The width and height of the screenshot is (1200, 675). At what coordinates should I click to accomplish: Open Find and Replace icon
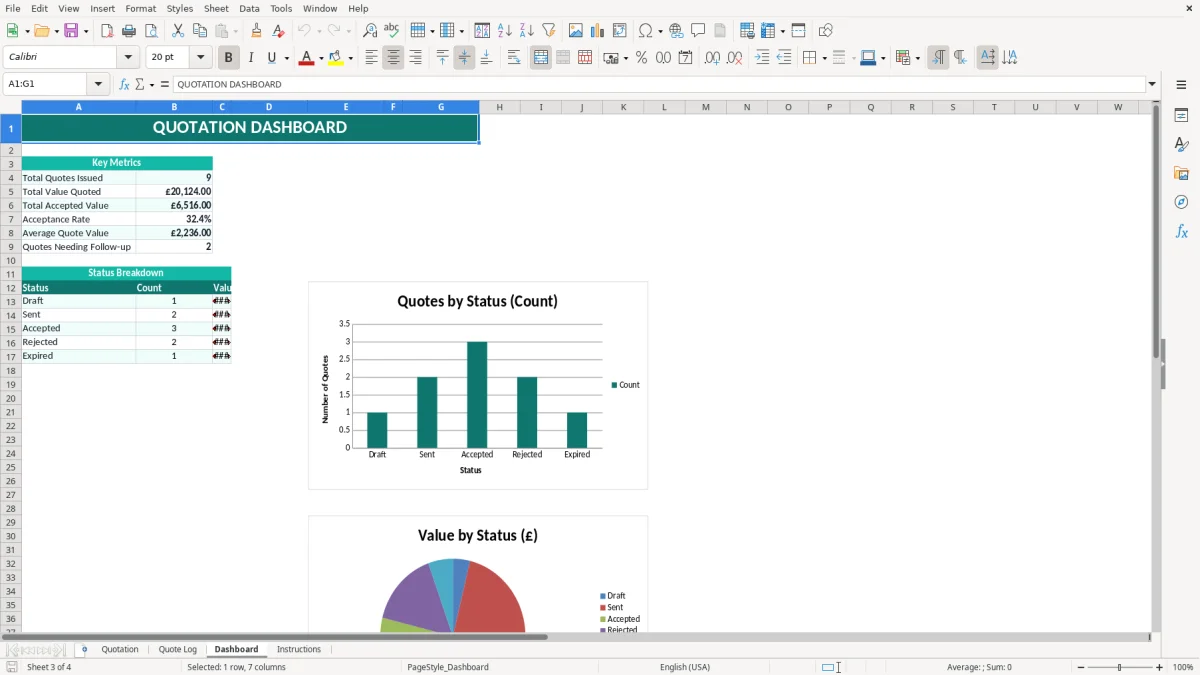tap(370, 31)
